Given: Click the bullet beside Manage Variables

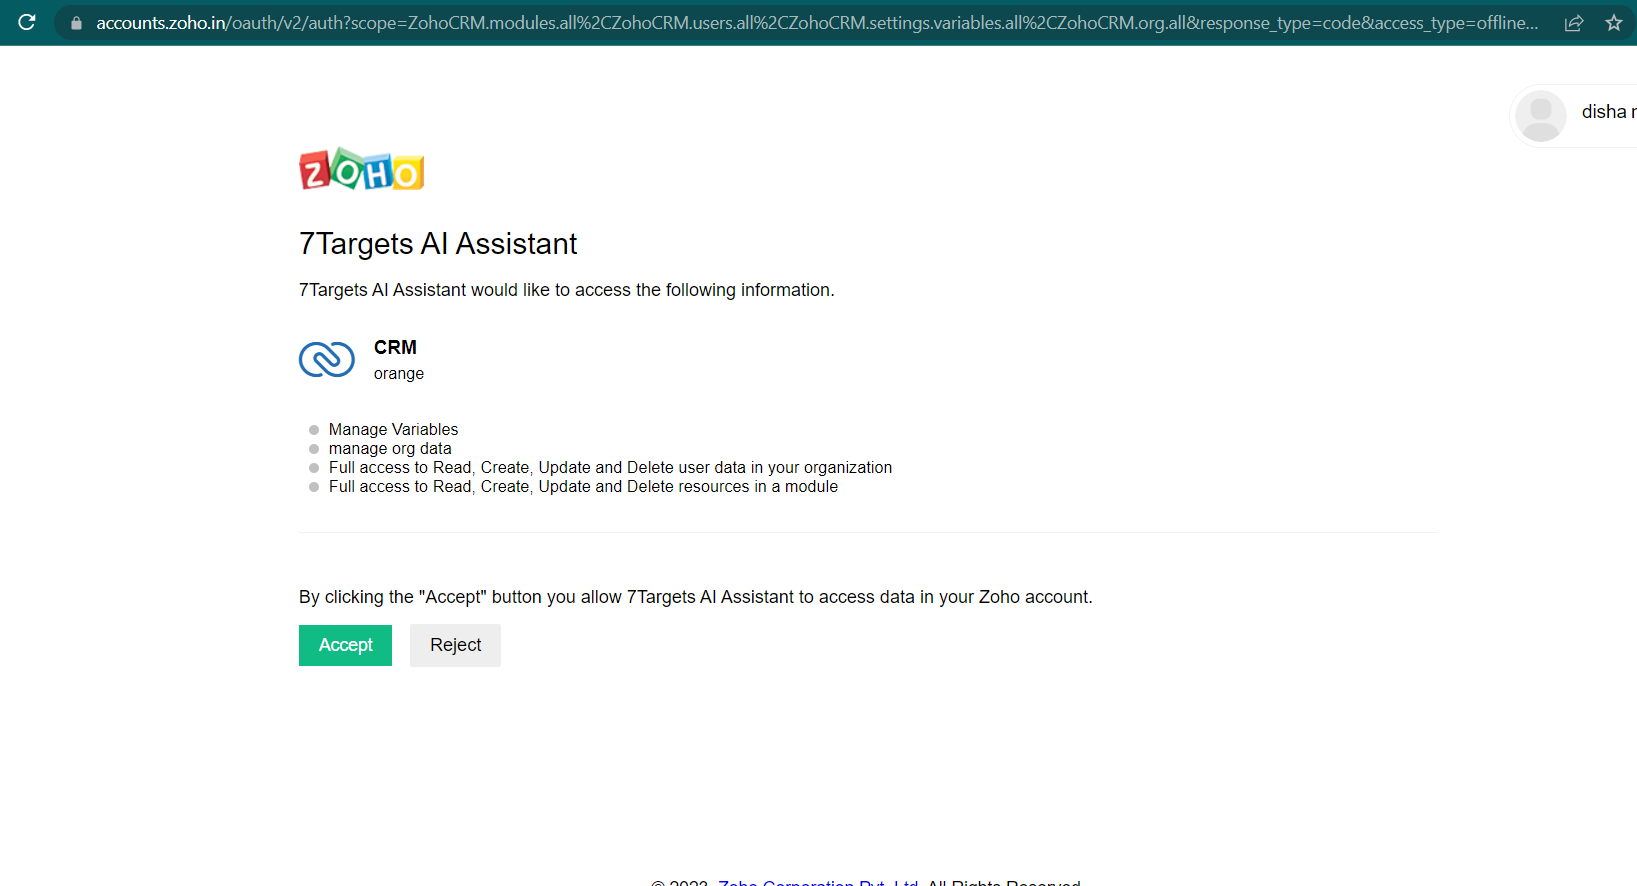Looking at the screenshot, I should point(314,430).
